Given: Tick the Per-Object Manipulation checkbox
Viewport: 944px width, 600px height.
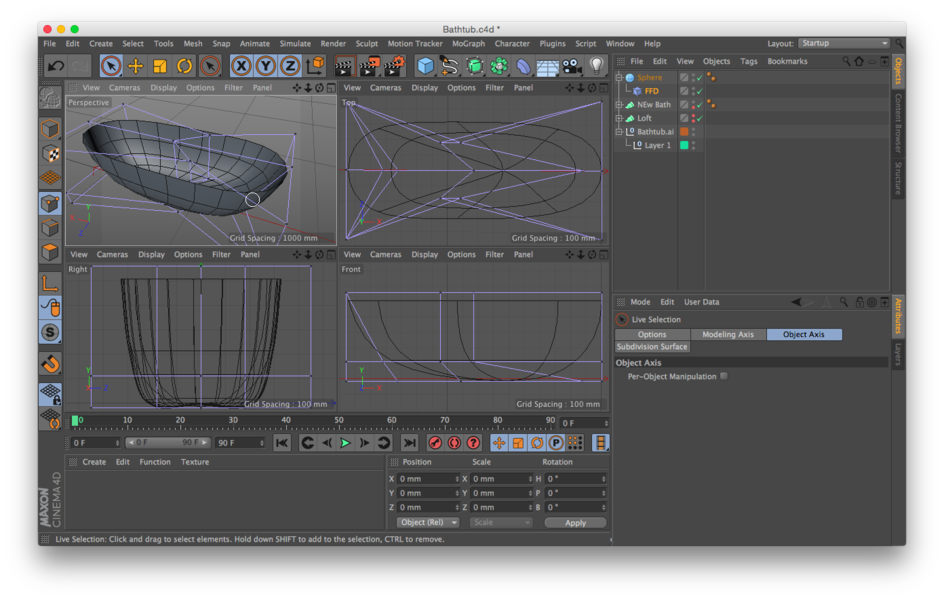Looking at the screenshot, I should pos(724,376).
